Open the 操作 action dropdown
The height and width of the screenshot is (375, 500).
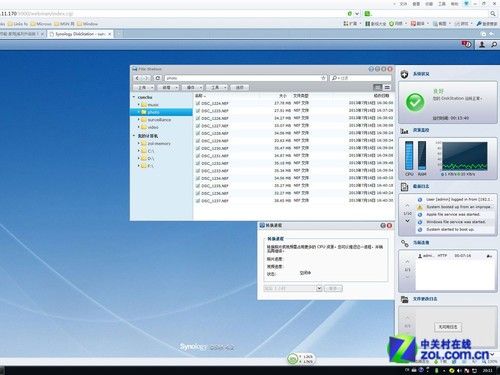(x=193, y=87)
